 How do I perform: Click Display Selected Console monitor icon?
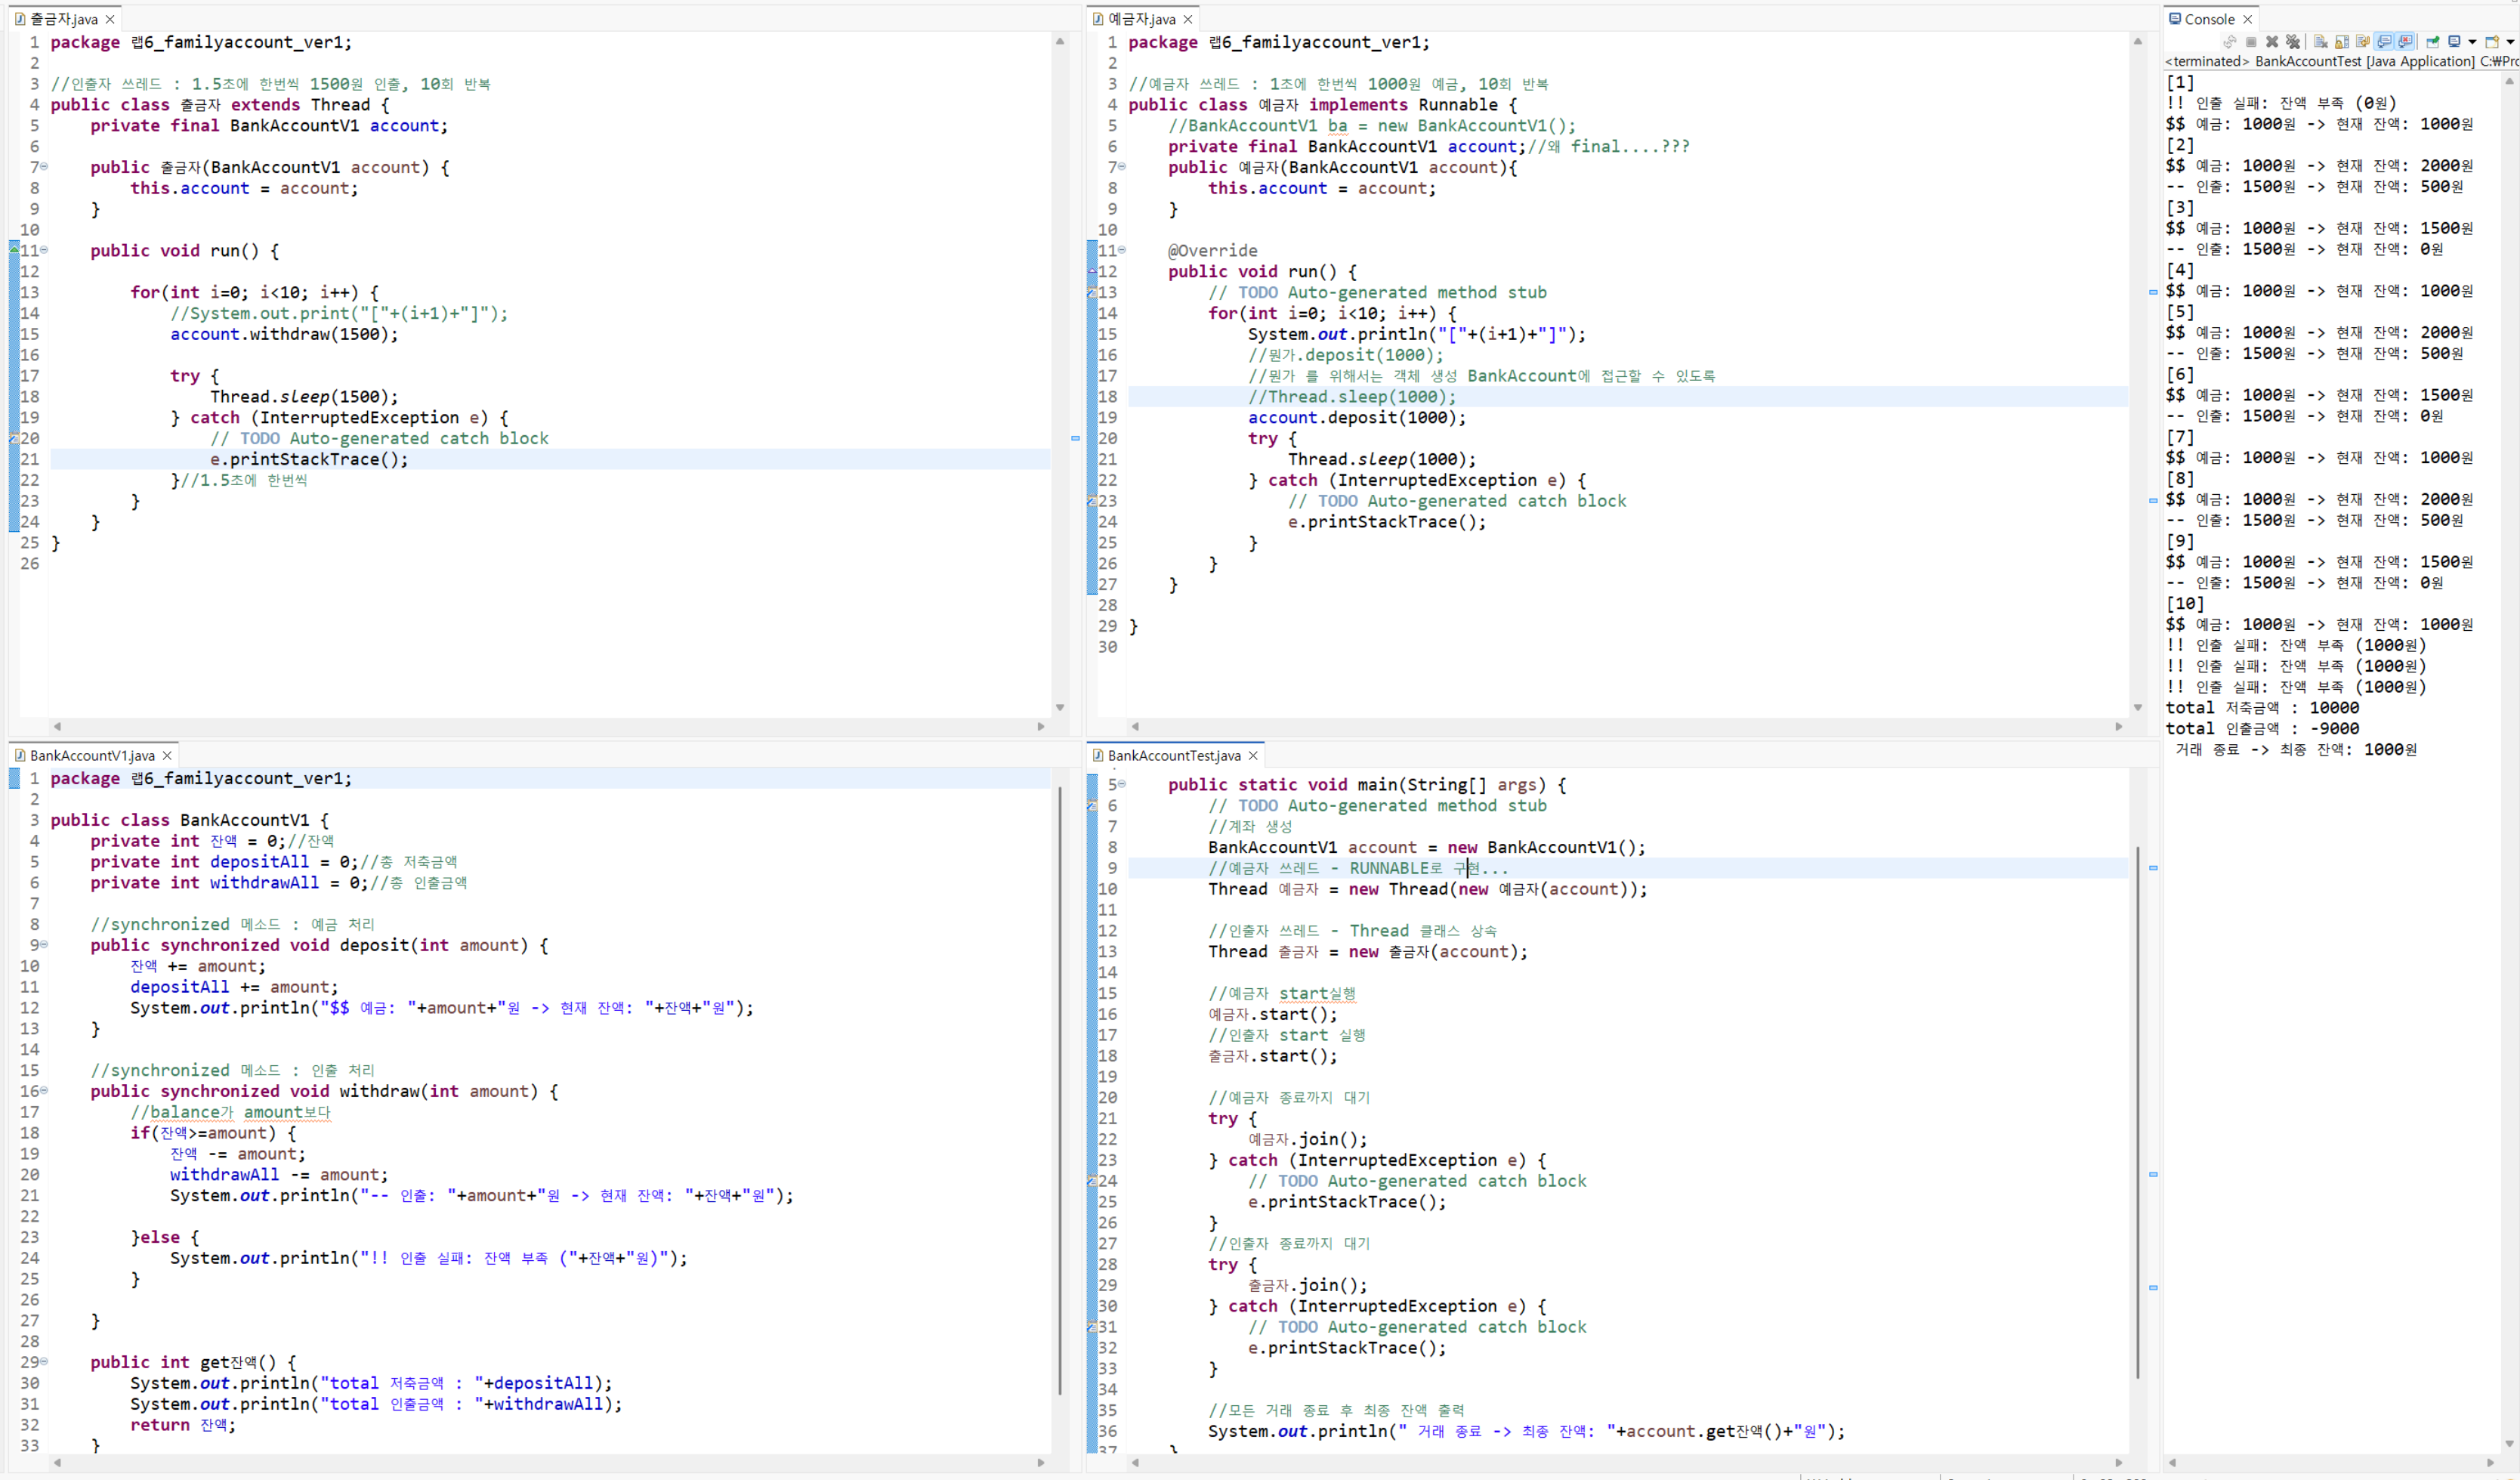2454,42
